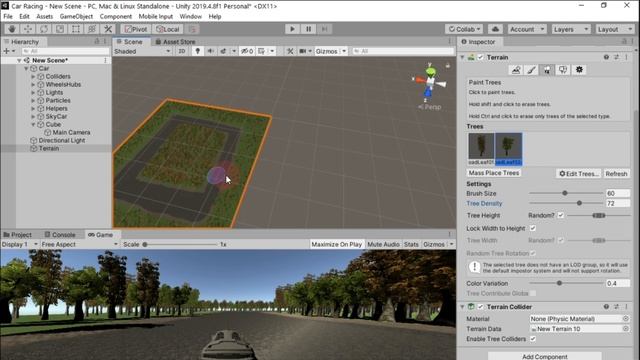The image size is (640, 360).
Task: Toggle Enable Tree Colliders checkbox
Action: coord(533,339)
